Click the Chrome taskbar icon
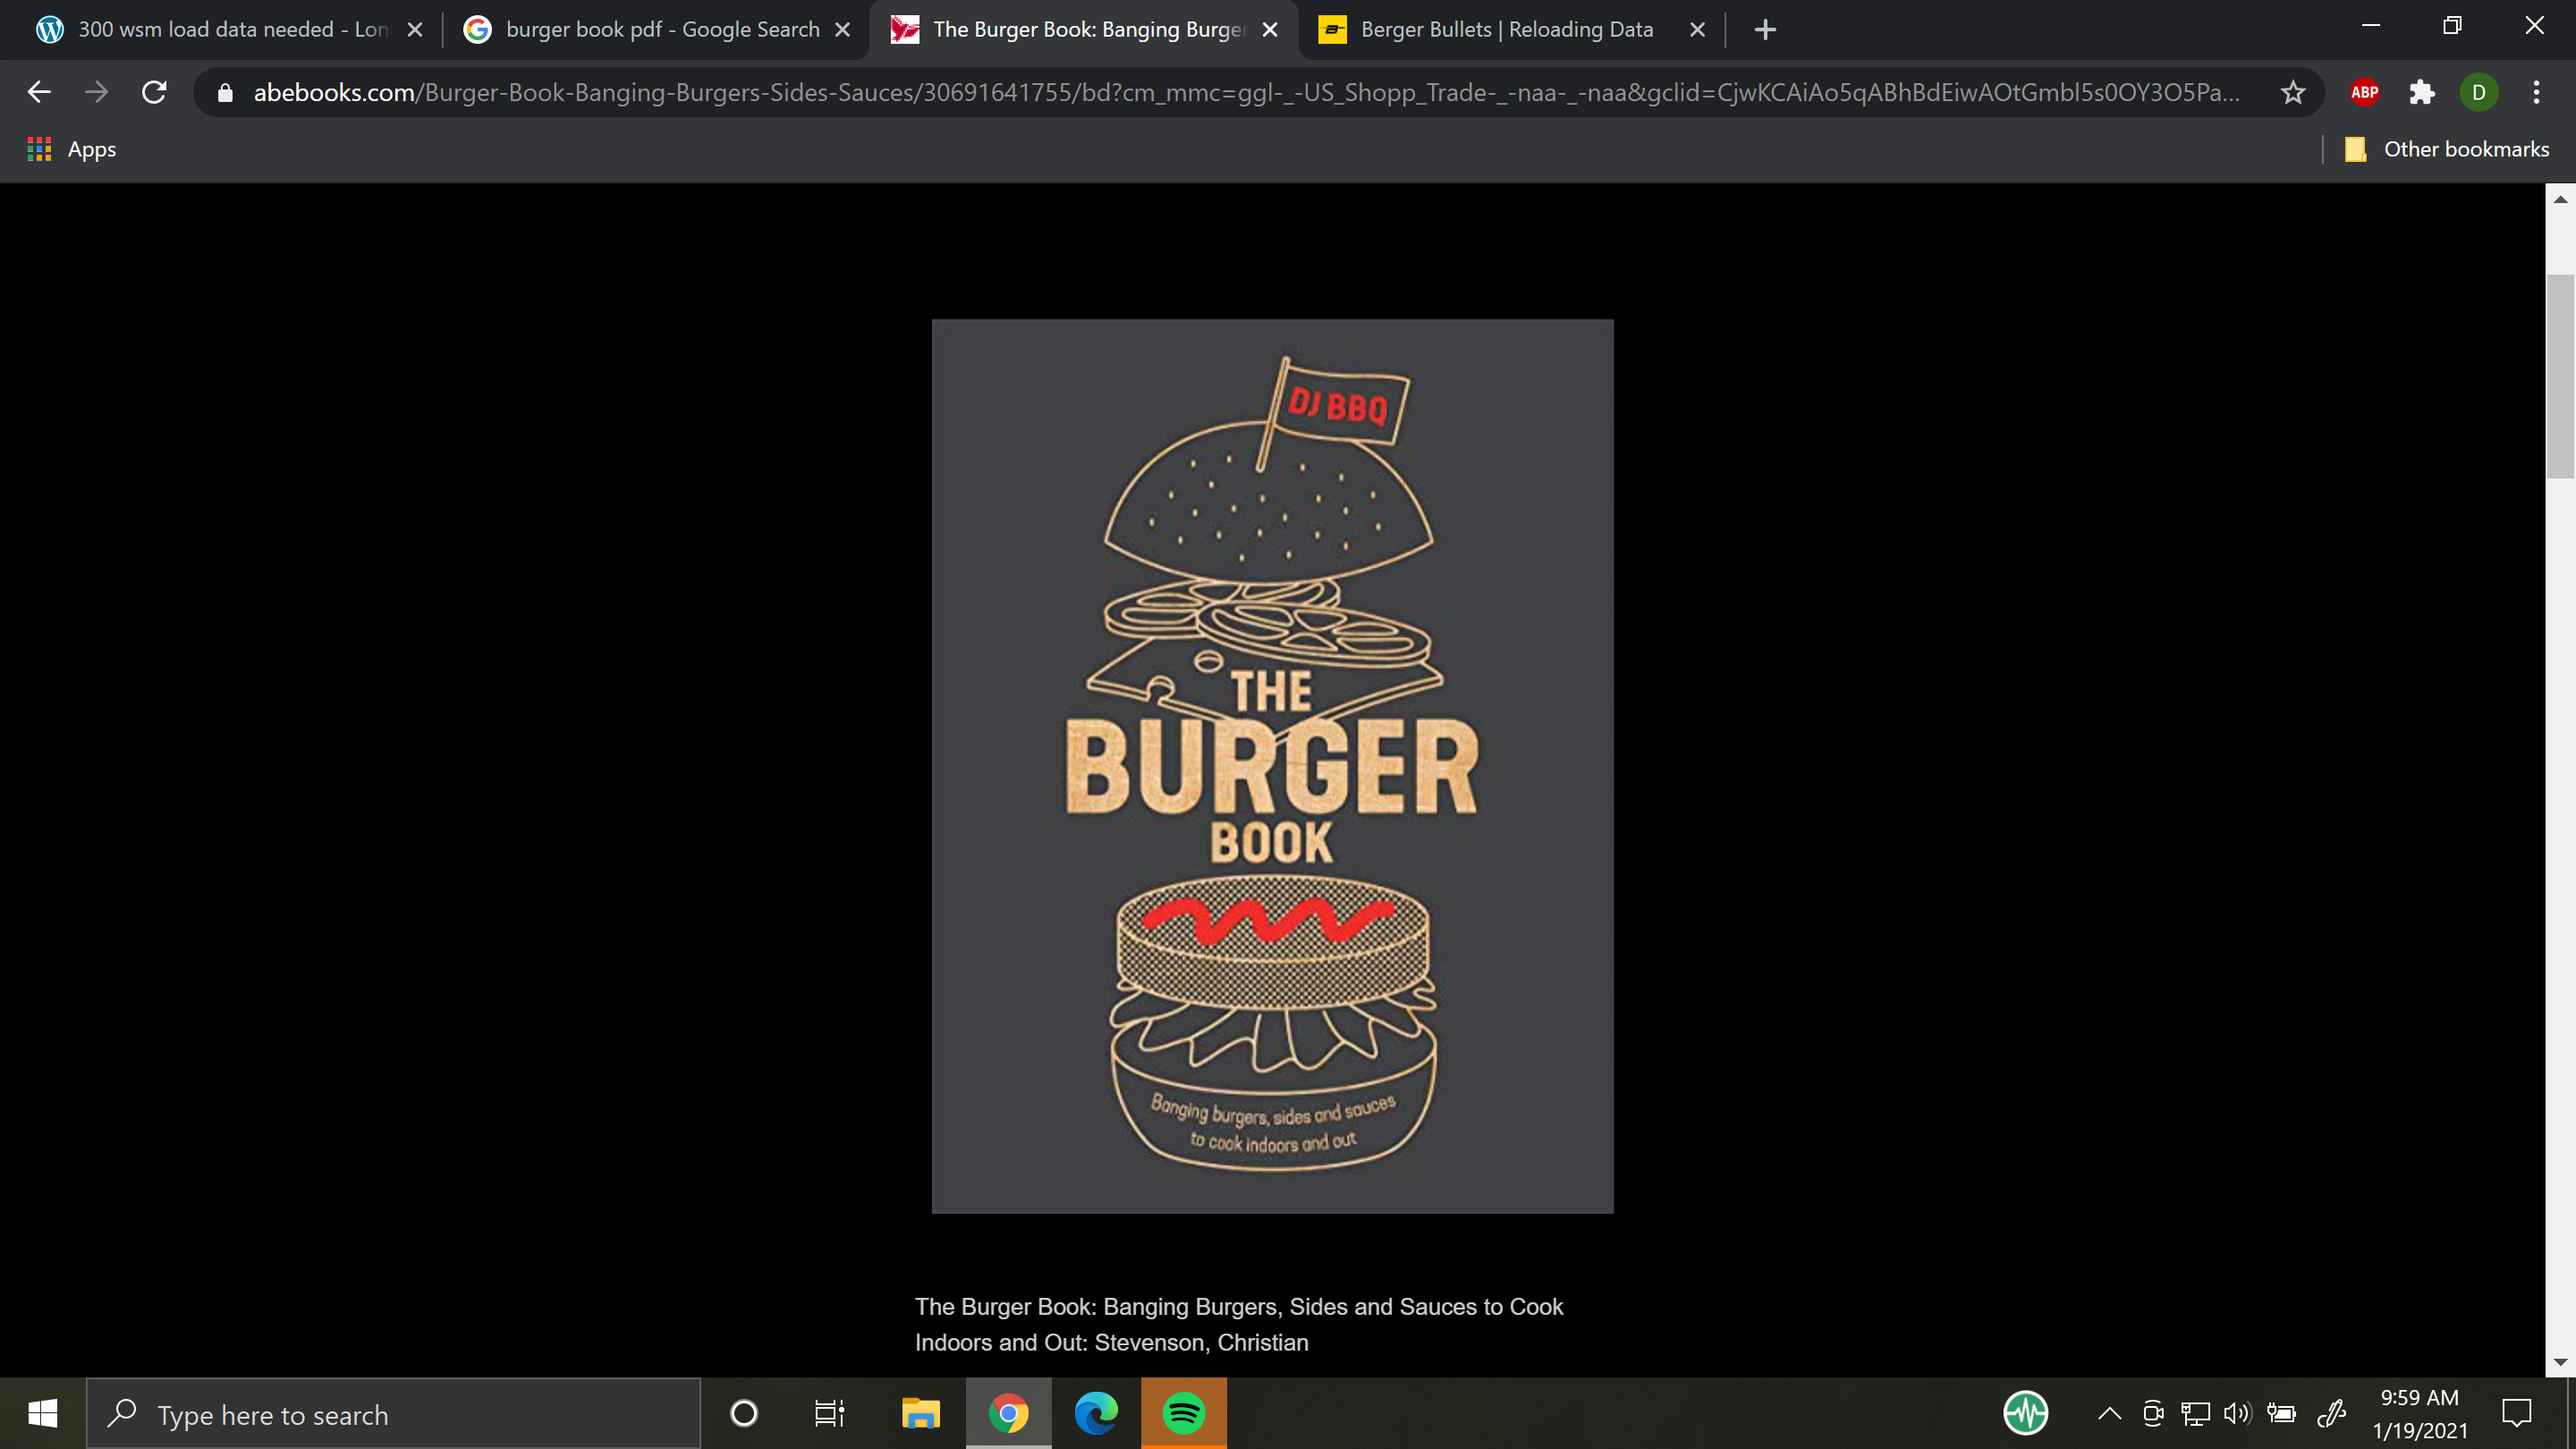2576x1449 pixels. point(1008,1413)
